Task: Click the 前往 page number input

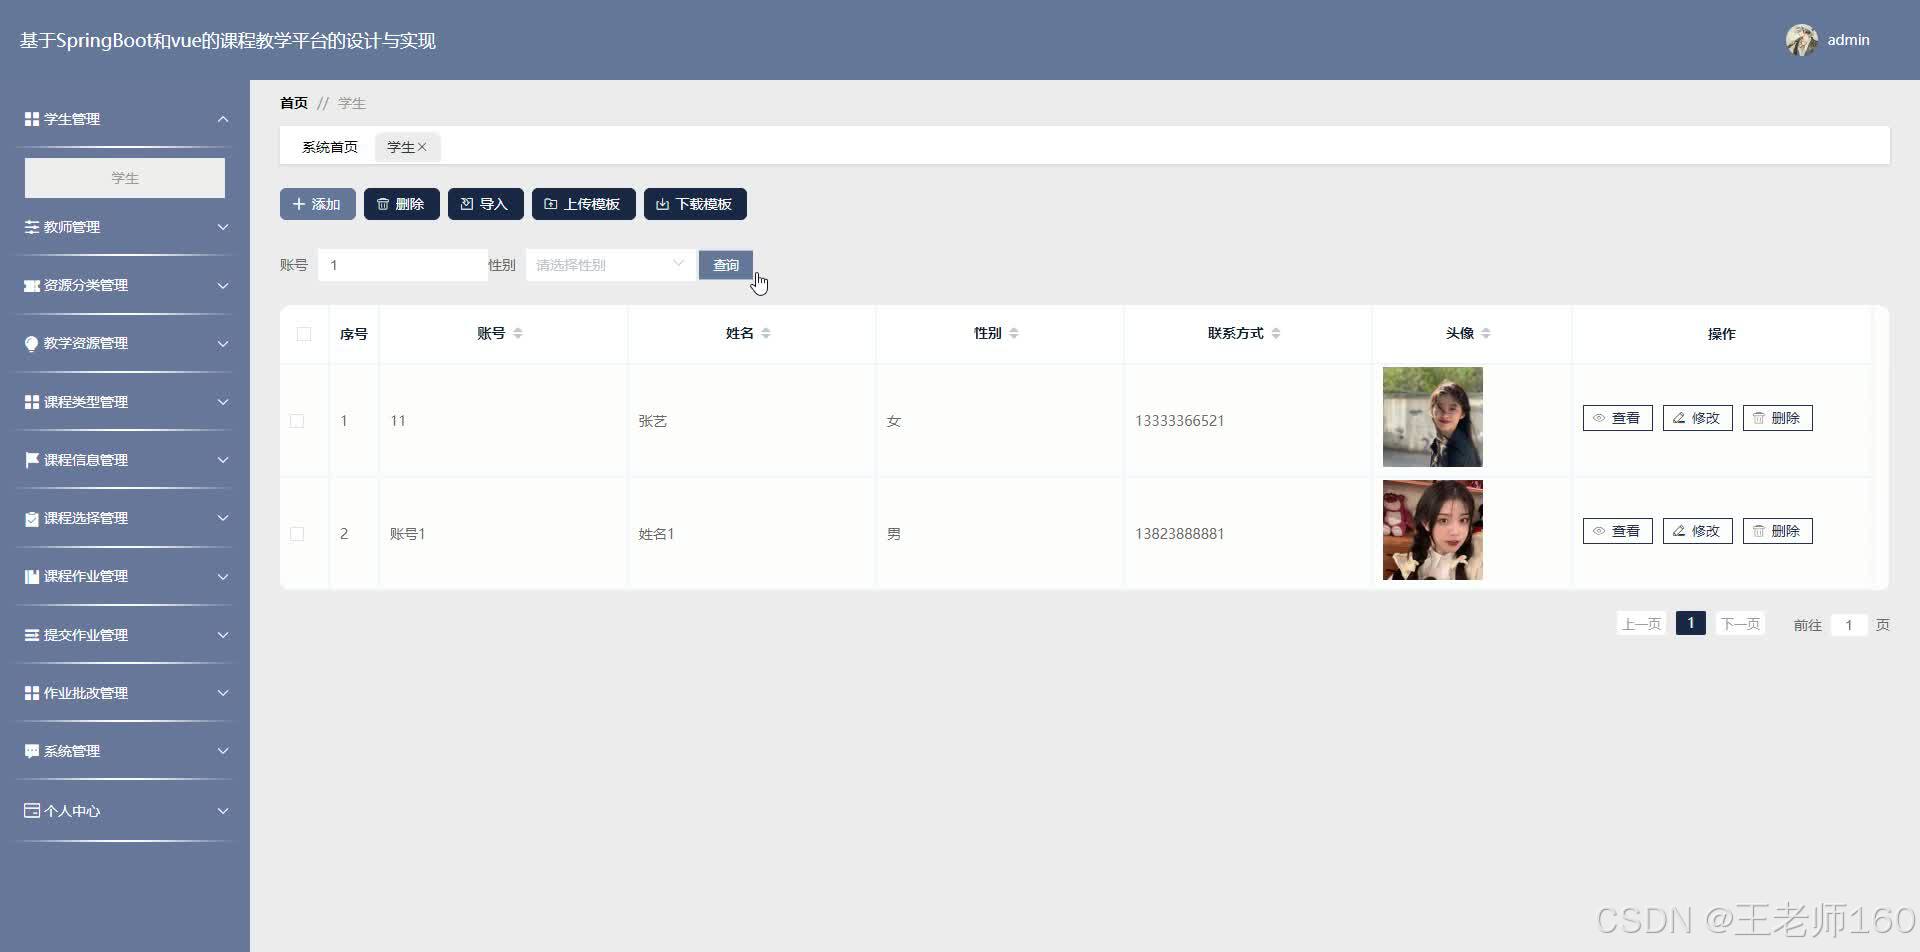Action: tap(1849, 625)
